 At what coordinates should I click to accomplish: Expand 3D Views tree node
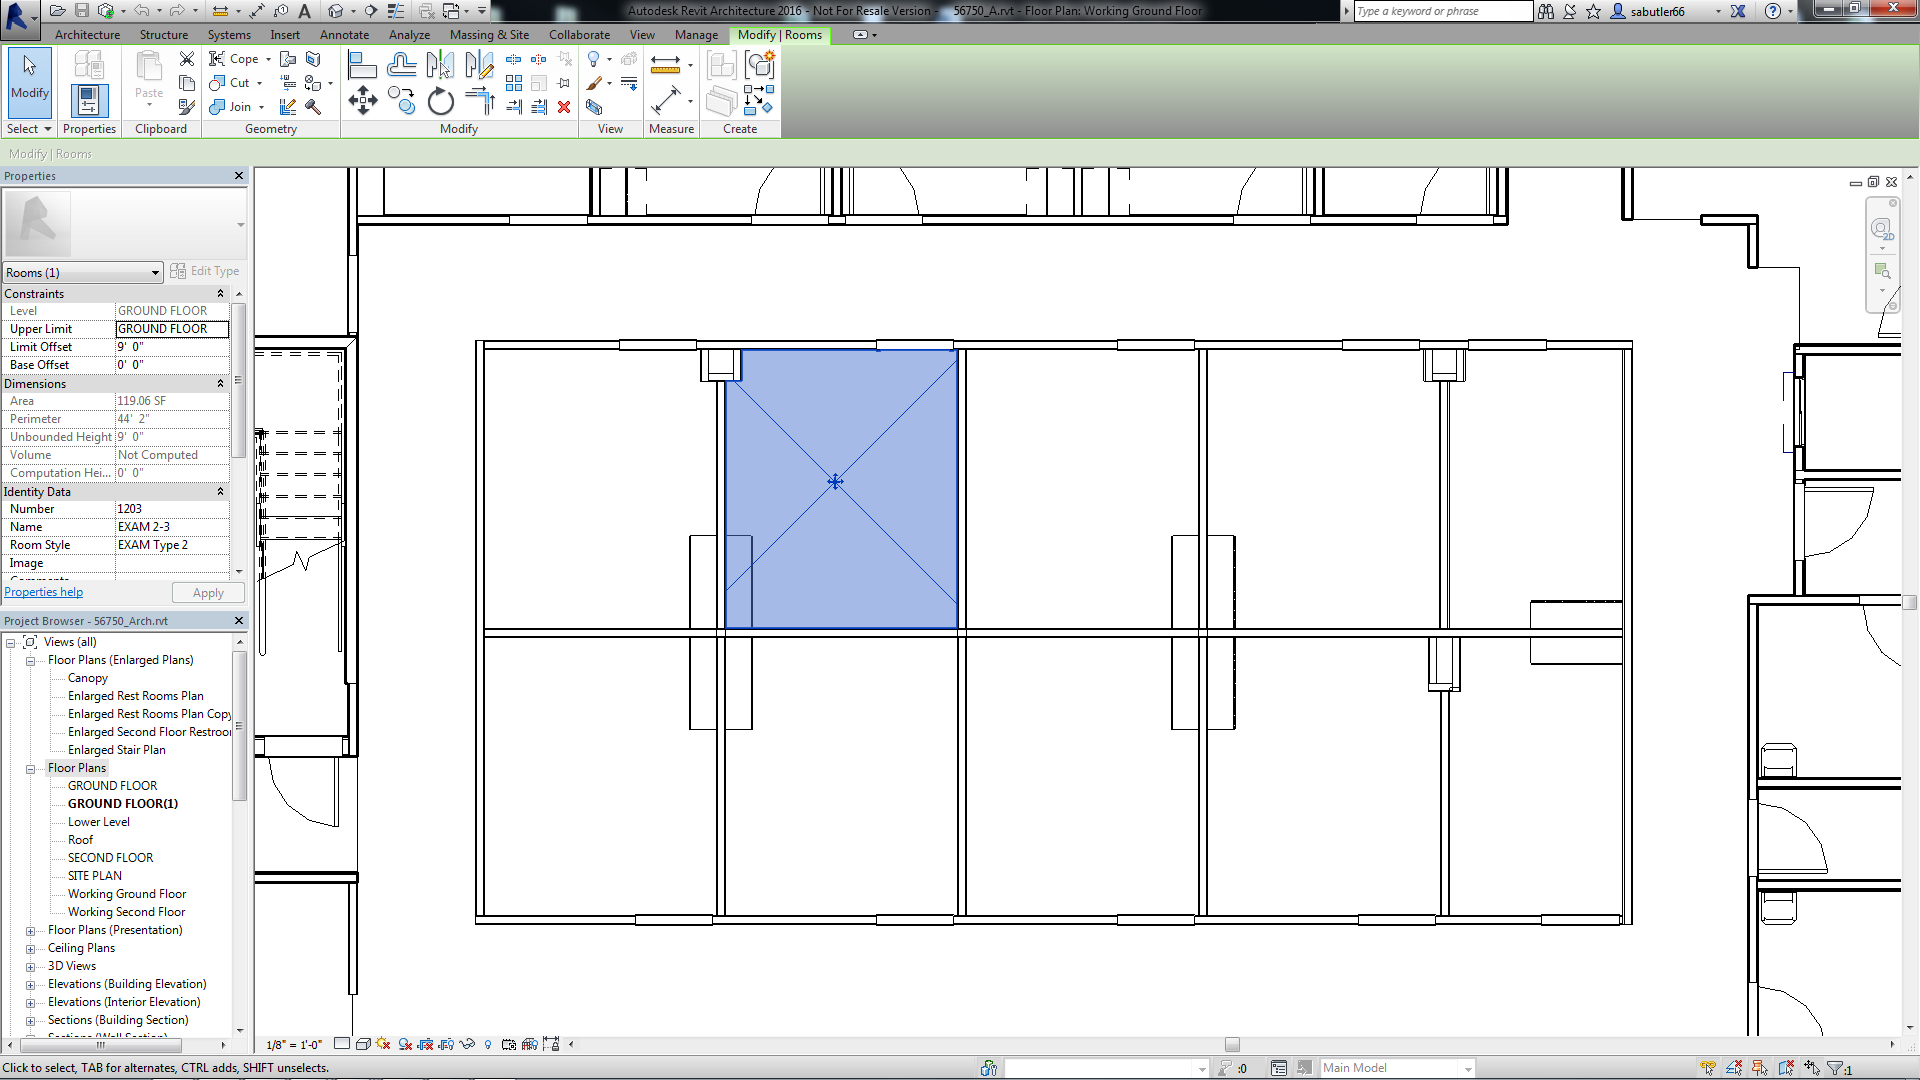[x=30, y=967]
